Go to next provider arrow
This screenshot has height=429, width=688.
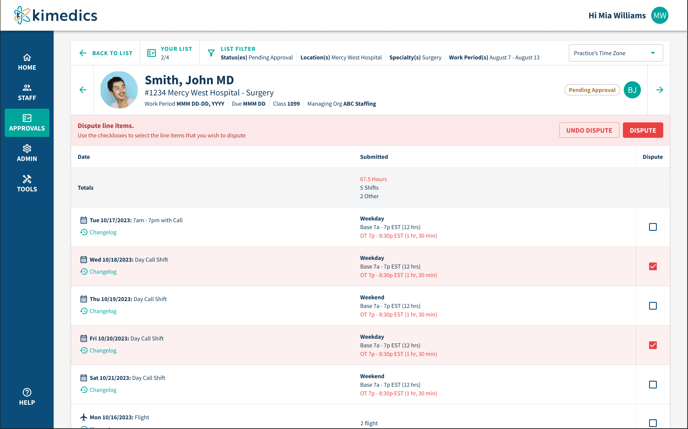(x=659, y=90)
